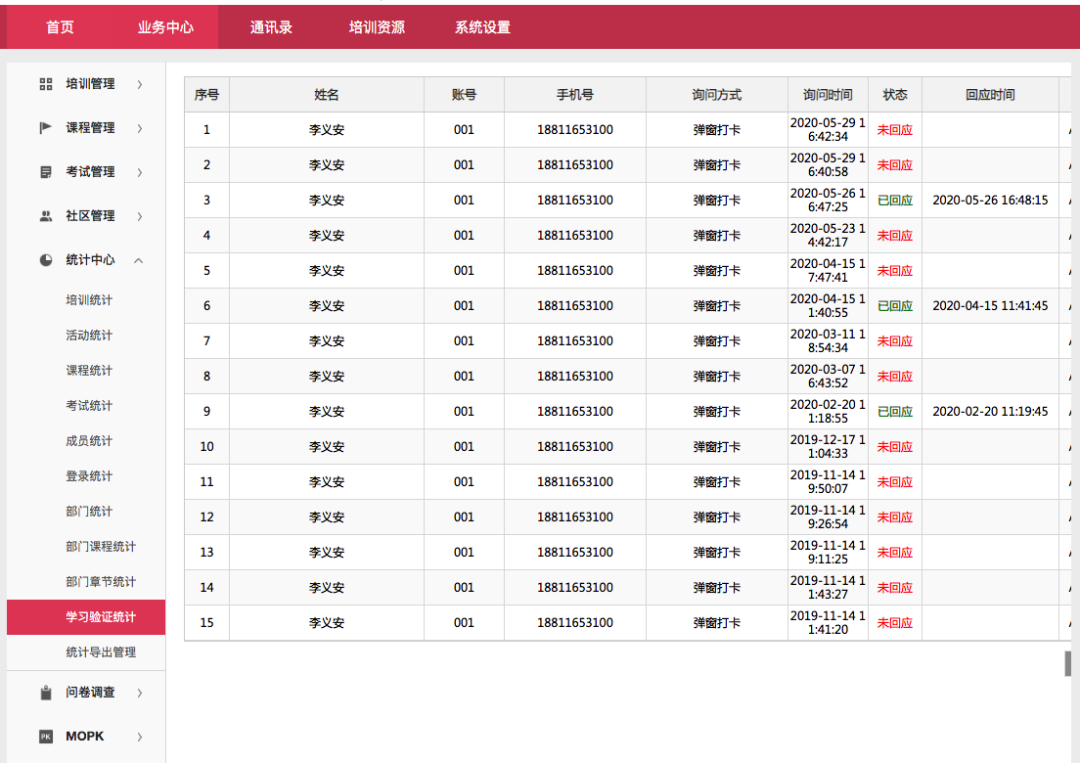
Task: Click the 课程管理 flag icon
Action: click(x=46, y=128)
